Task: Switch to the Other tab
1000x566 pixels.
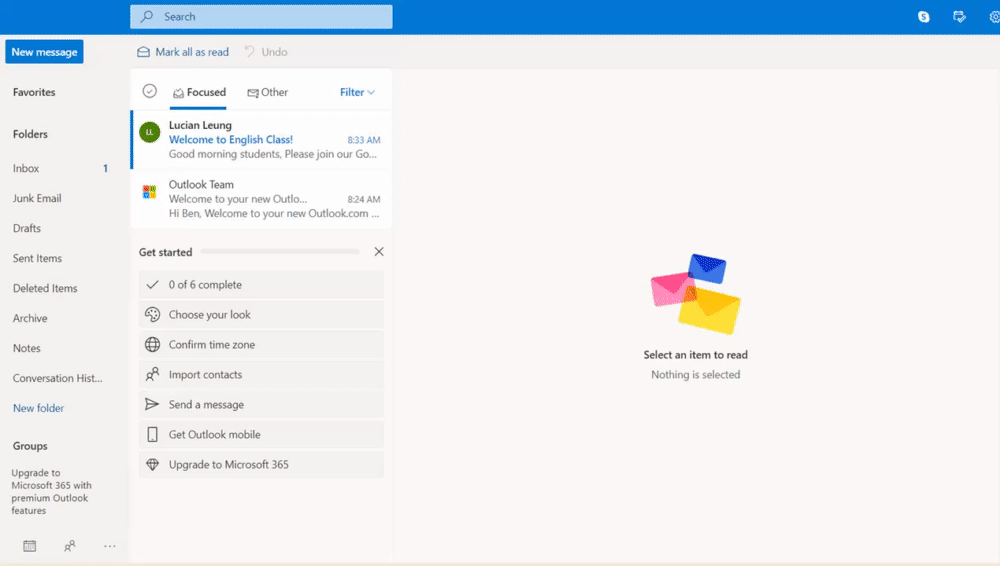Action: pos(268,93)
